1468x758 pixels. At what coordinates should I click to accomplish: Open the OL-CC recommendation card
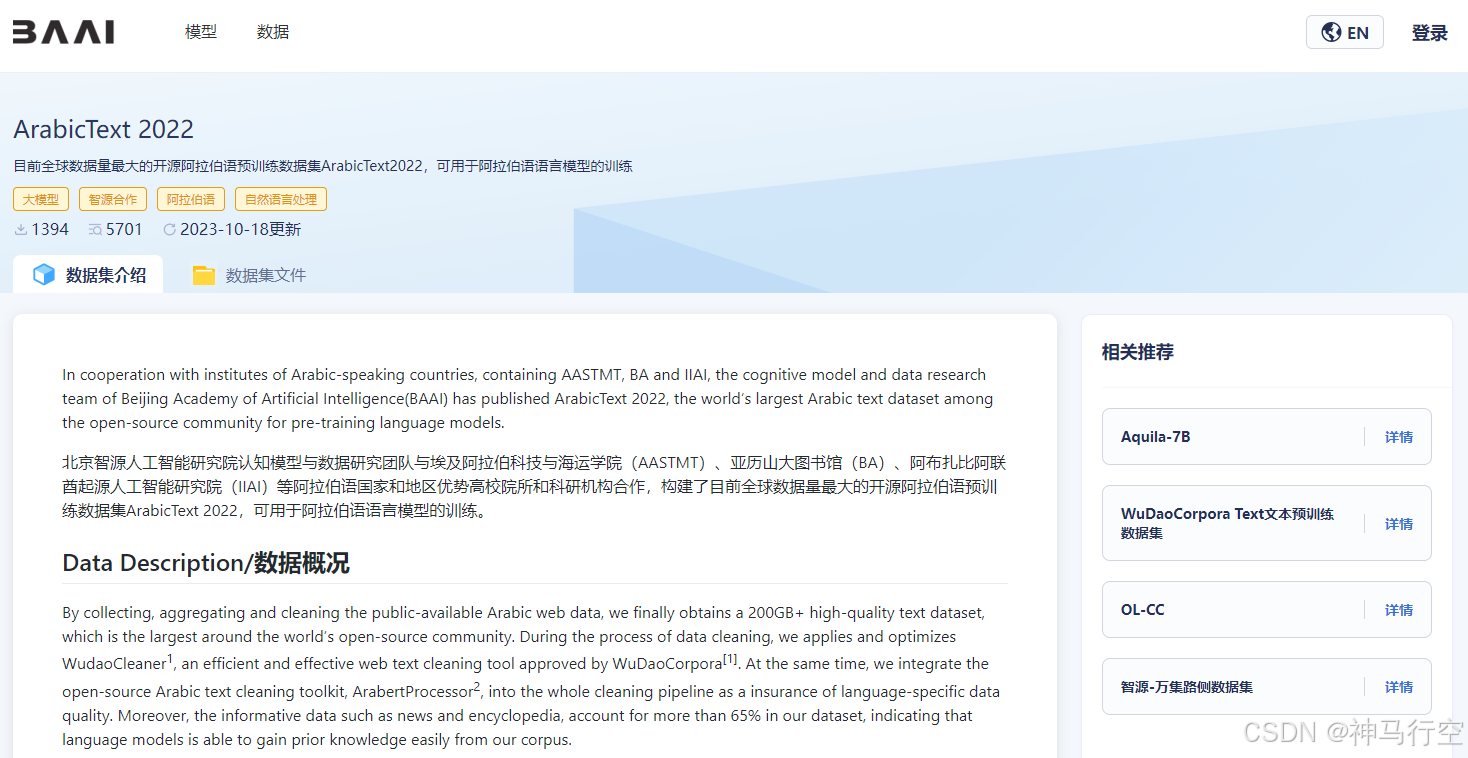pos(1267,609)
